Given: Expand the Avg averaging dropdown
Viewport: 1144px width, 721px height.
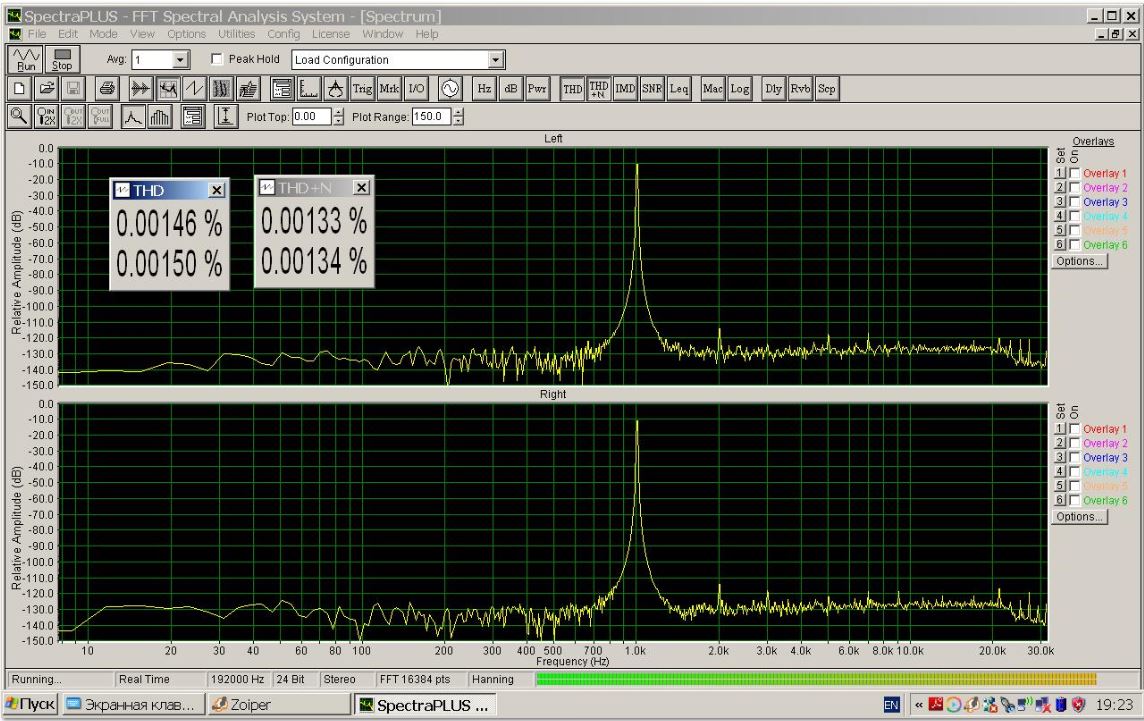Looking at the screenshot, I should (180, 60).
